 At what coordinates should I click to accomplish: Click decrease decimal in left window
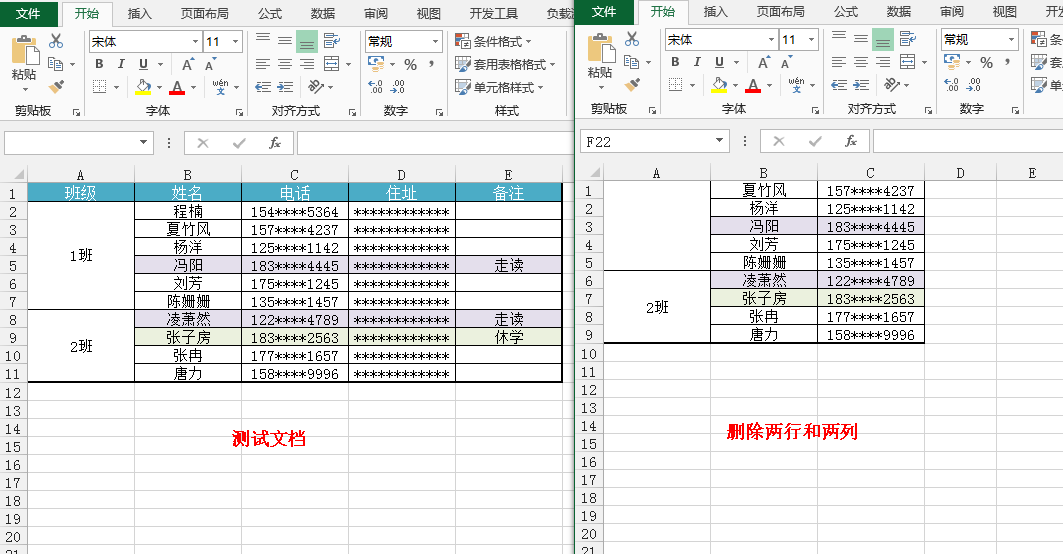398,87
